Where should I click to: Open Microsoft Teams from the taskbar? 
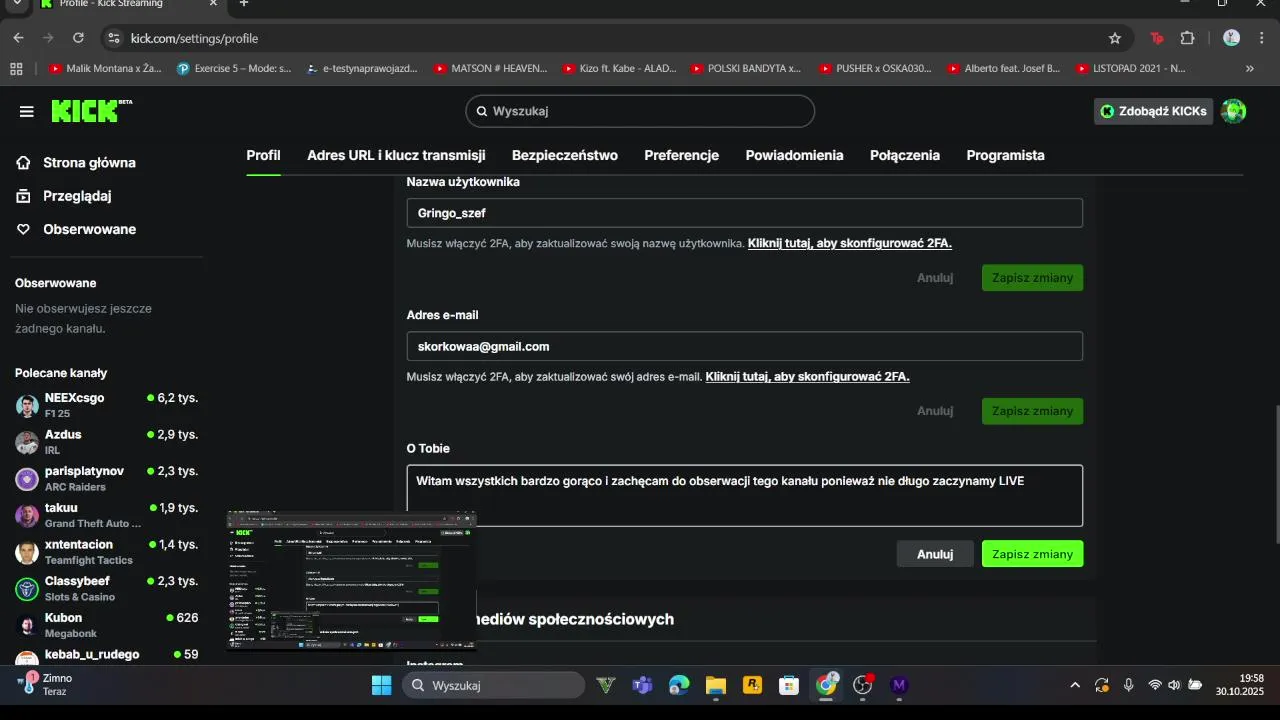click(642, 685)
